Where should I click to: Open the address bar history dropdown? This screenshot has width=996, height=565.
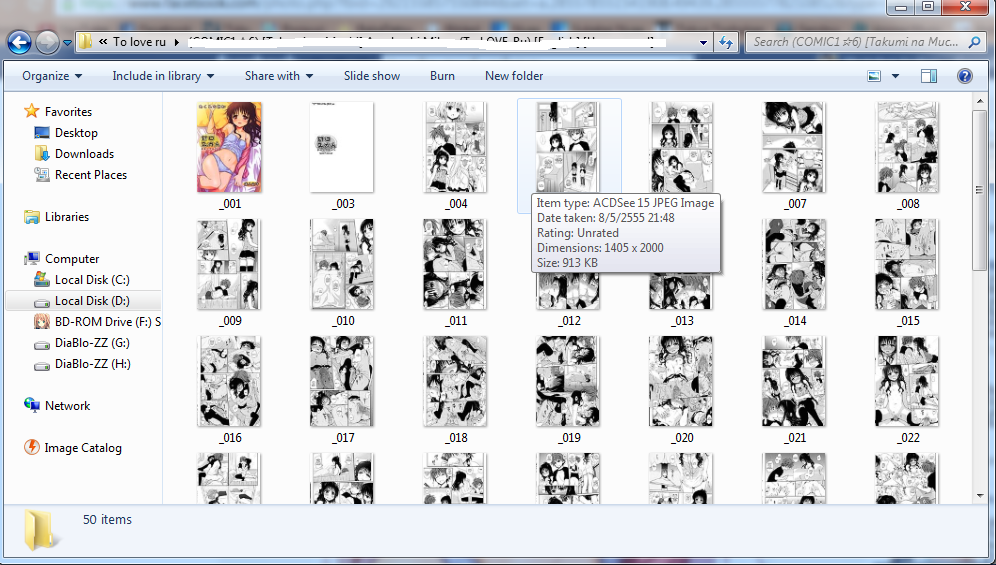703,43
